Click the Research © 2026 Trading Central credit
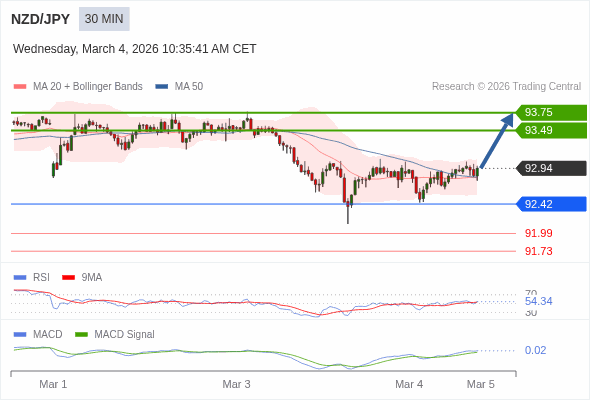The height and width of the screenshot is (400, 590). pyautogui.click(x=506, y=87)
